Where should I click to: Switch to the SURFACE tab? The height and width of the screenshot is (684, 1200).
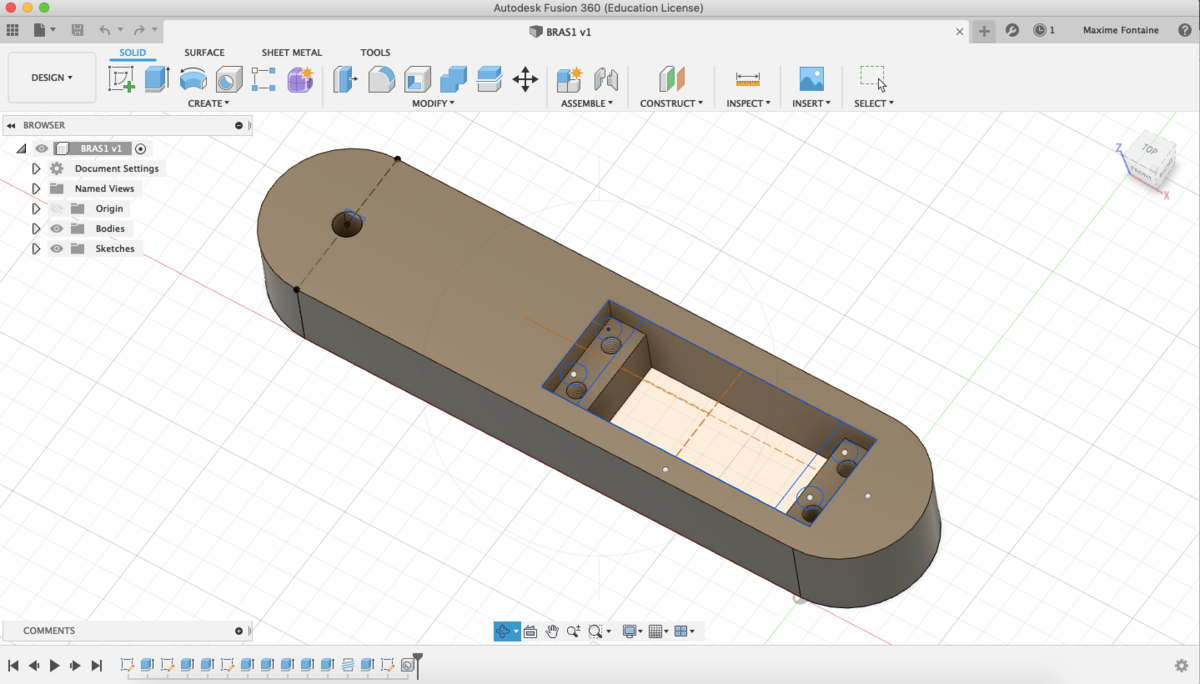204,53
